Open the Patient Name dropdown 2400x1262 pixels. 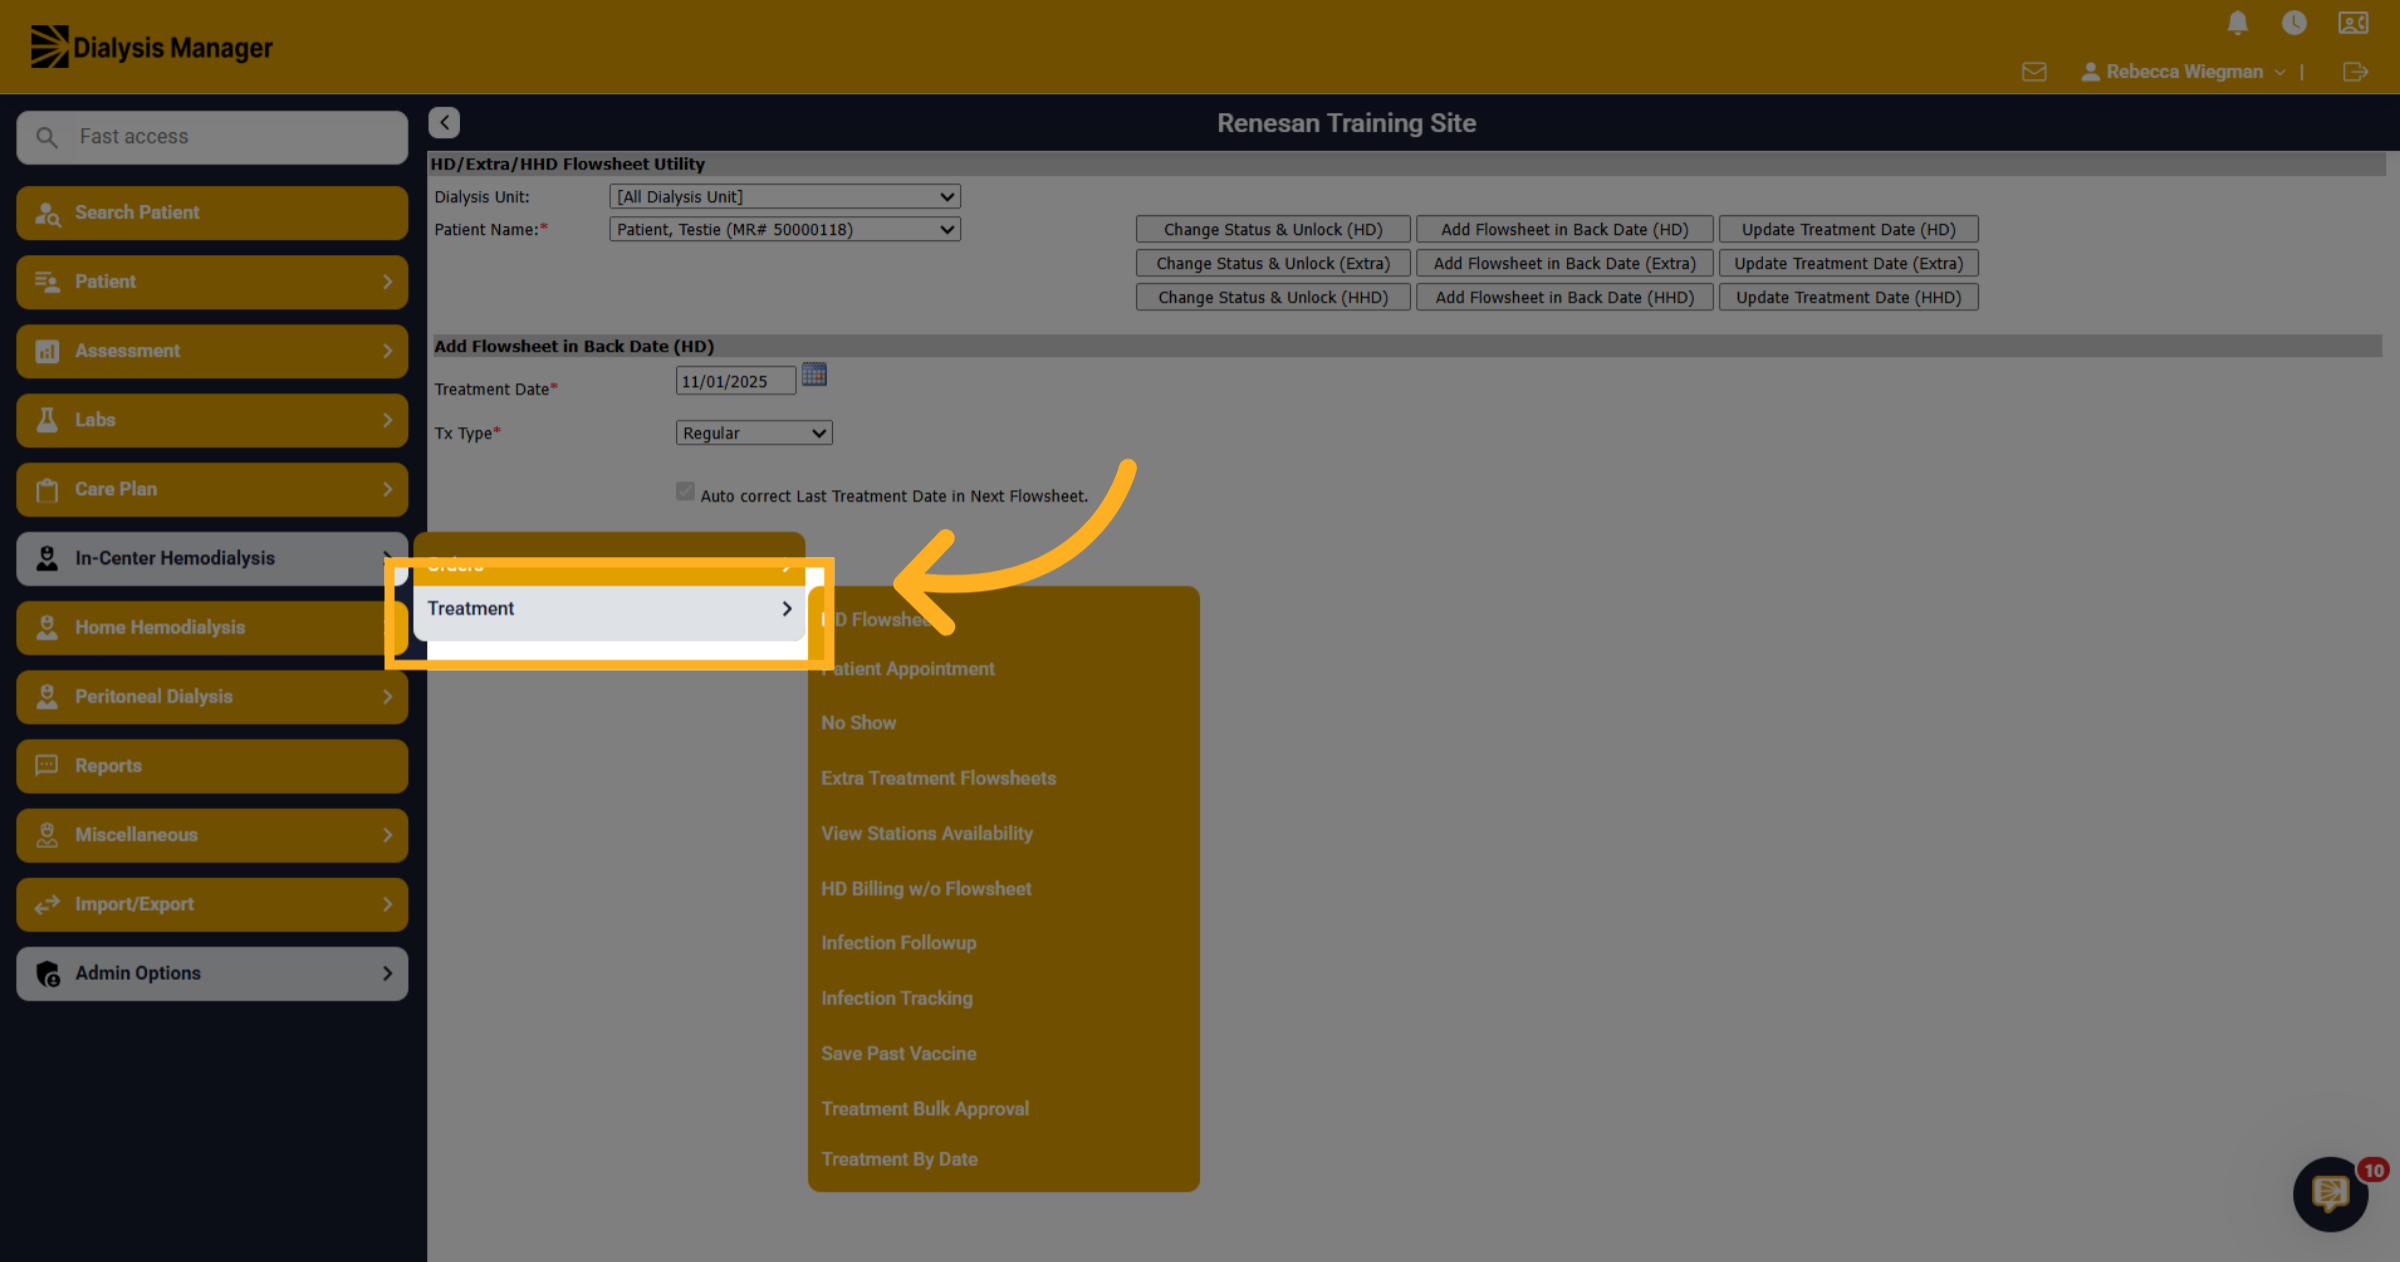pyautogui.click(x=785, y=230)
